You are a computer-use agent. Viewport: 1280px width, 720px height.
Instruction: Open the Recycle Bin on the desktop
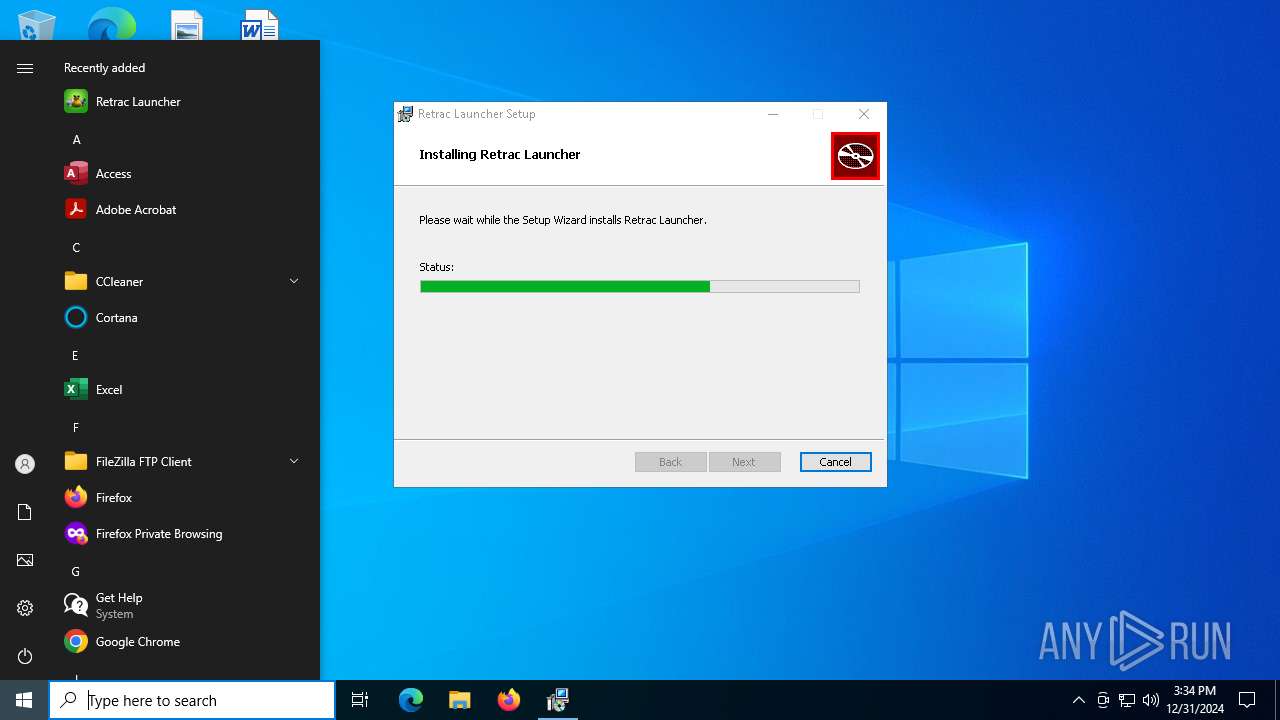(37, 25)
